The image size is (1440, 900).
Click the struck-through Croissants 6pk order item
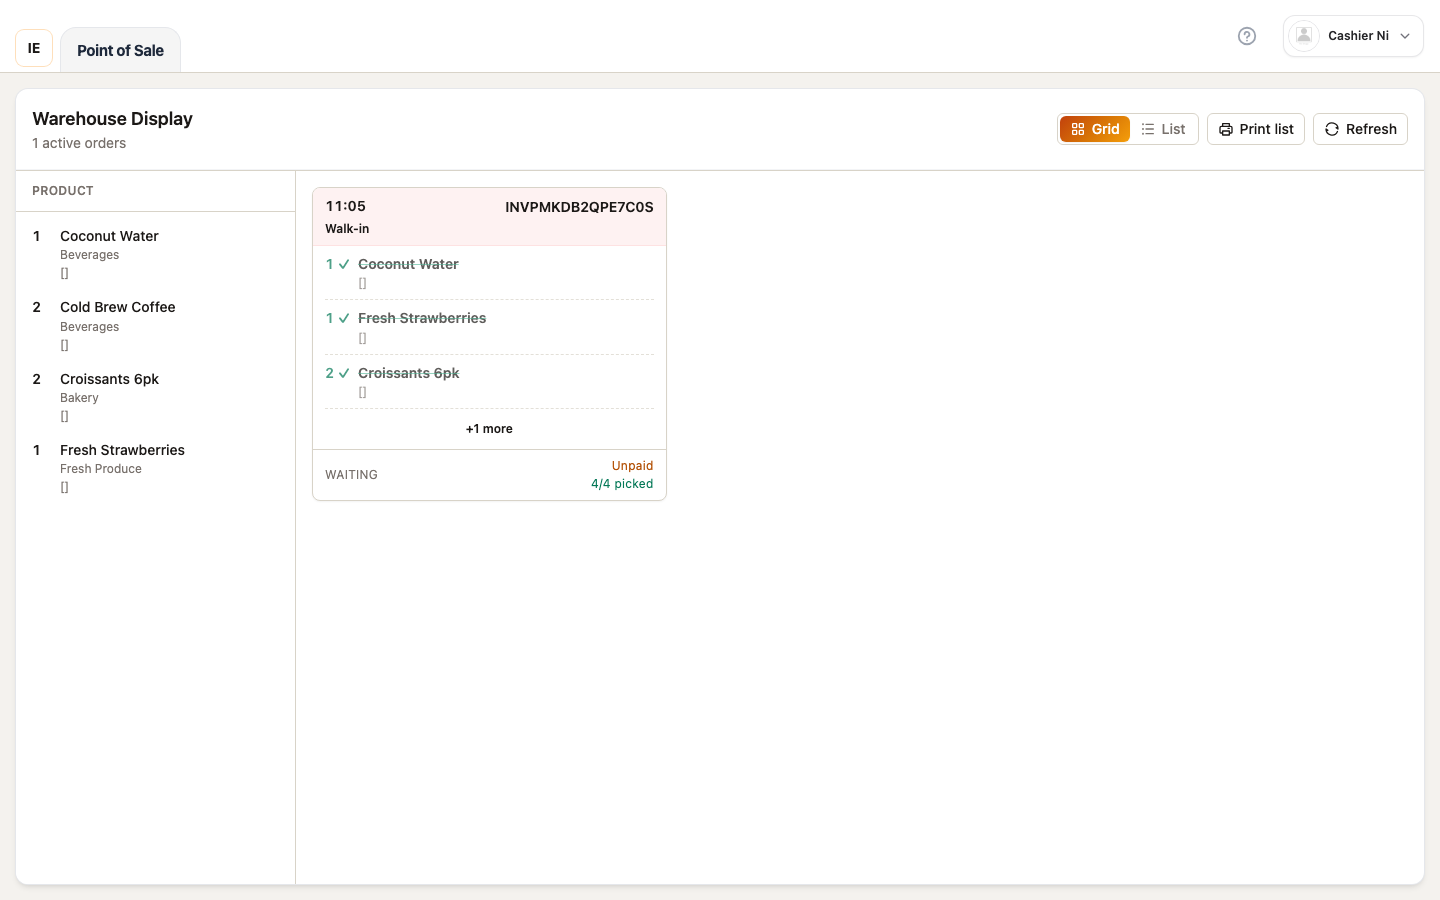coord(409,373)
